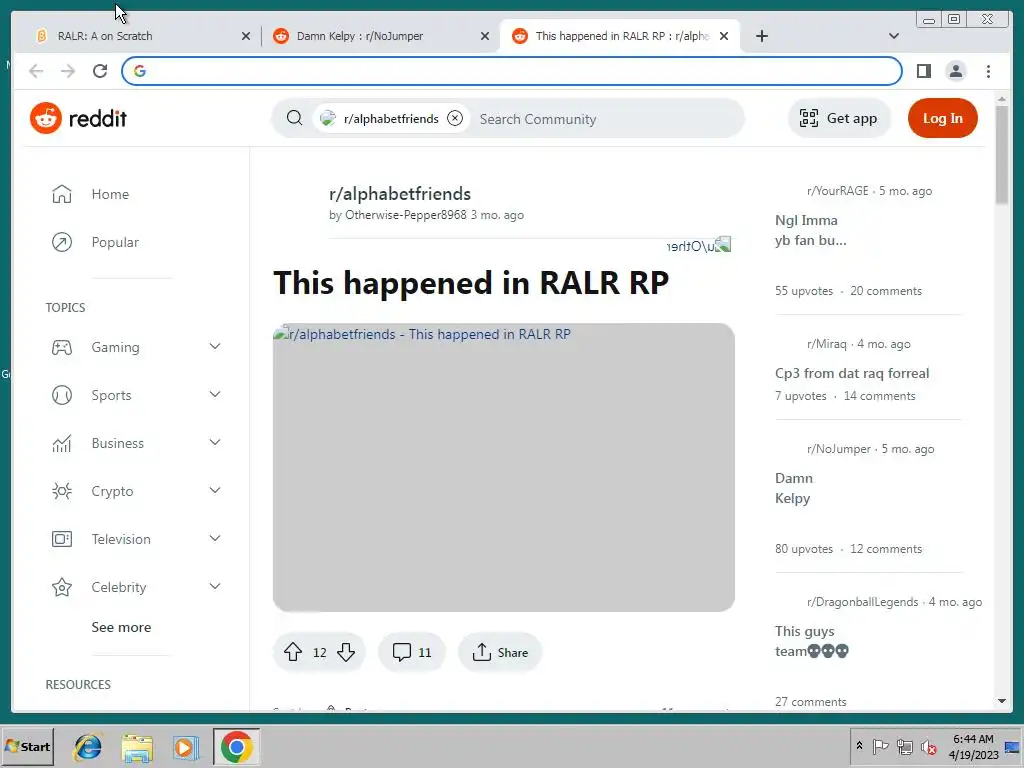Expand the Sports topic
This screenshot has height=768, width=1024.
click(x=215, y=394)
